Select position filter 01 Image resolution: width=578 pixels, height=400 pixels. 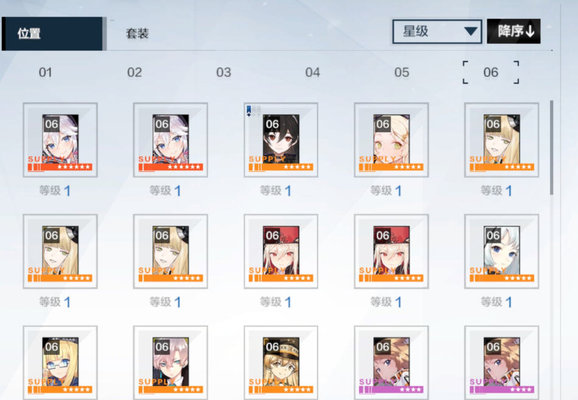(x=45, y=72)
